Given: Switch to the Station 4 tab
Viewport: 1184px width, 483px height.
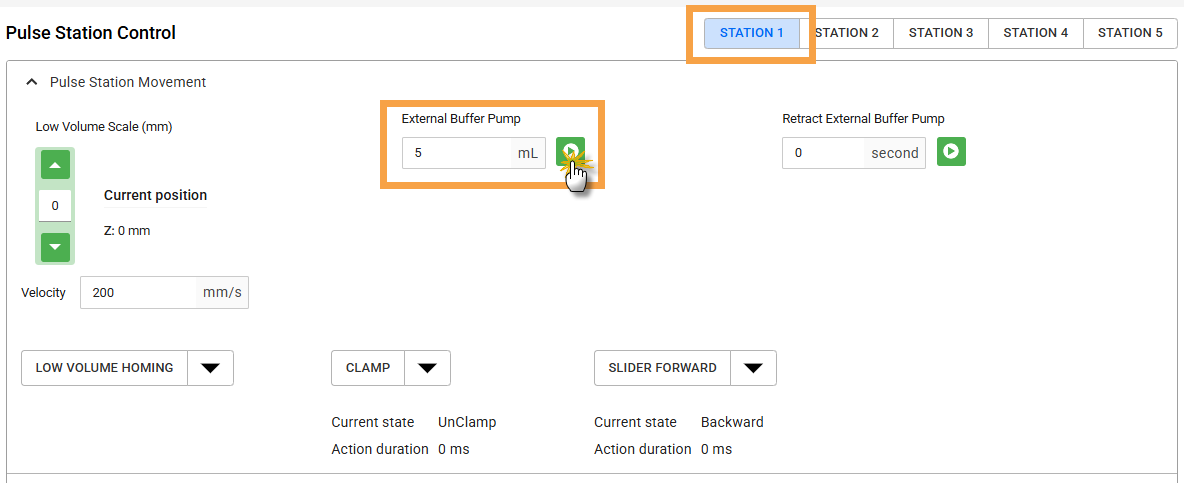Looking at the screenshot, I should pos(1035,33).
